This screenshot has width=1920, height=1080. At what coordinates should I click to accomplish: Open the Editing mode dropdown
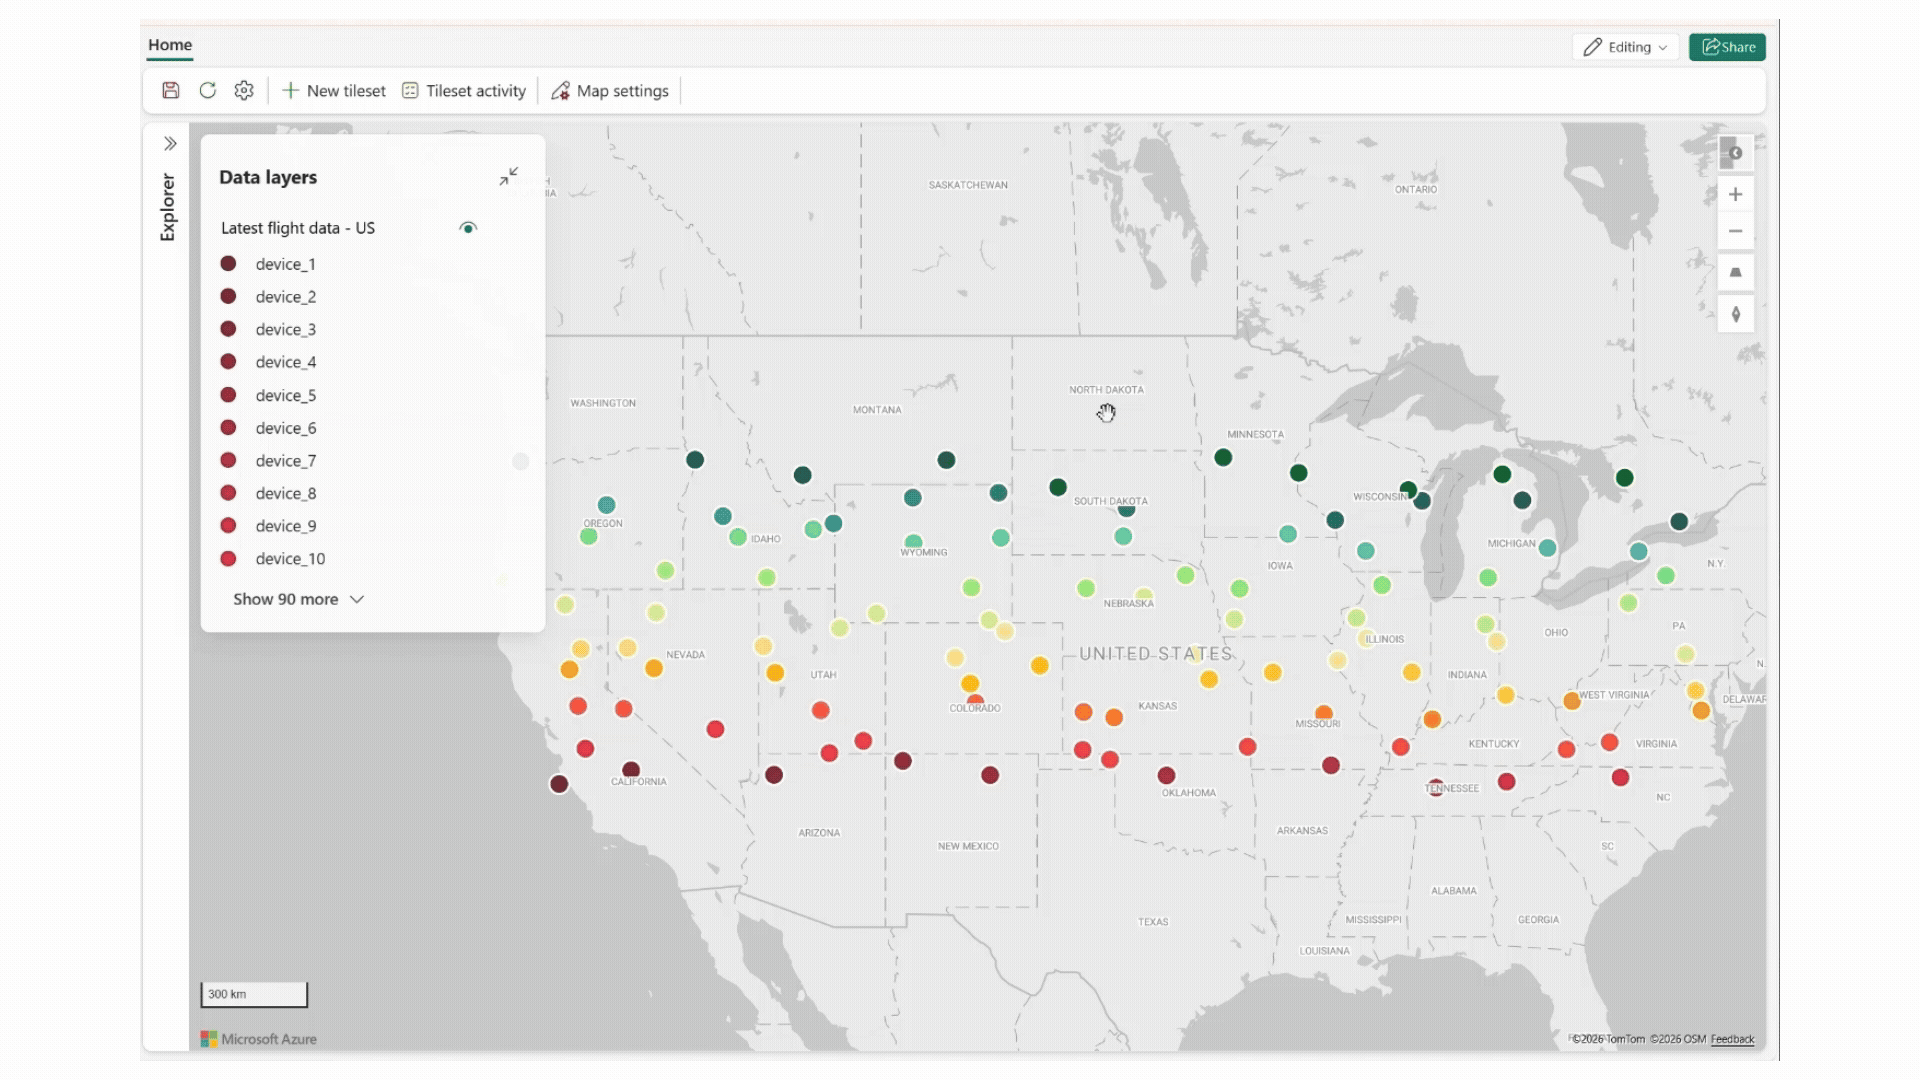coord(1624,46)
